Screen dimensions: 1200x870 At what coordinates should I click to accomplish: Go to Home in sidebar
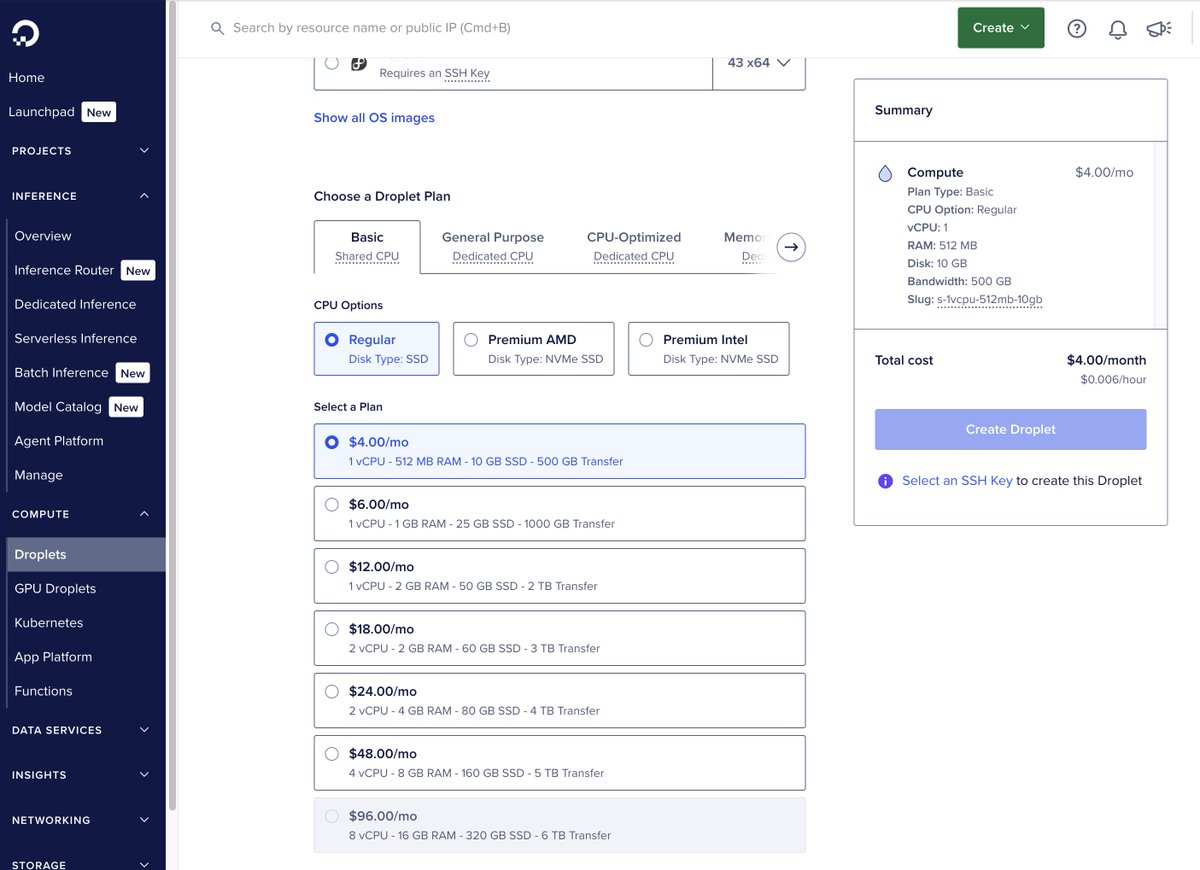tap(27, 78)
